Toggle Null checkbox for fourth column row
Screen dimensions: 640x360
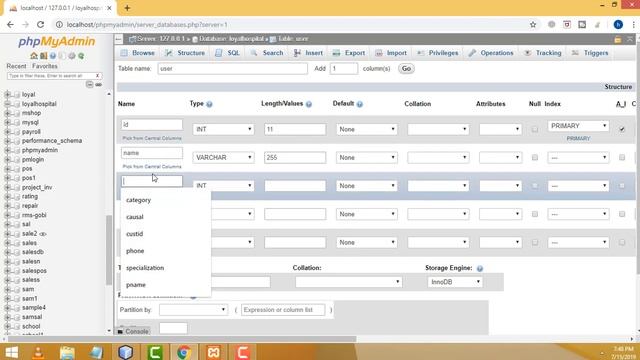pyautogui.click(x=535, y=214)
